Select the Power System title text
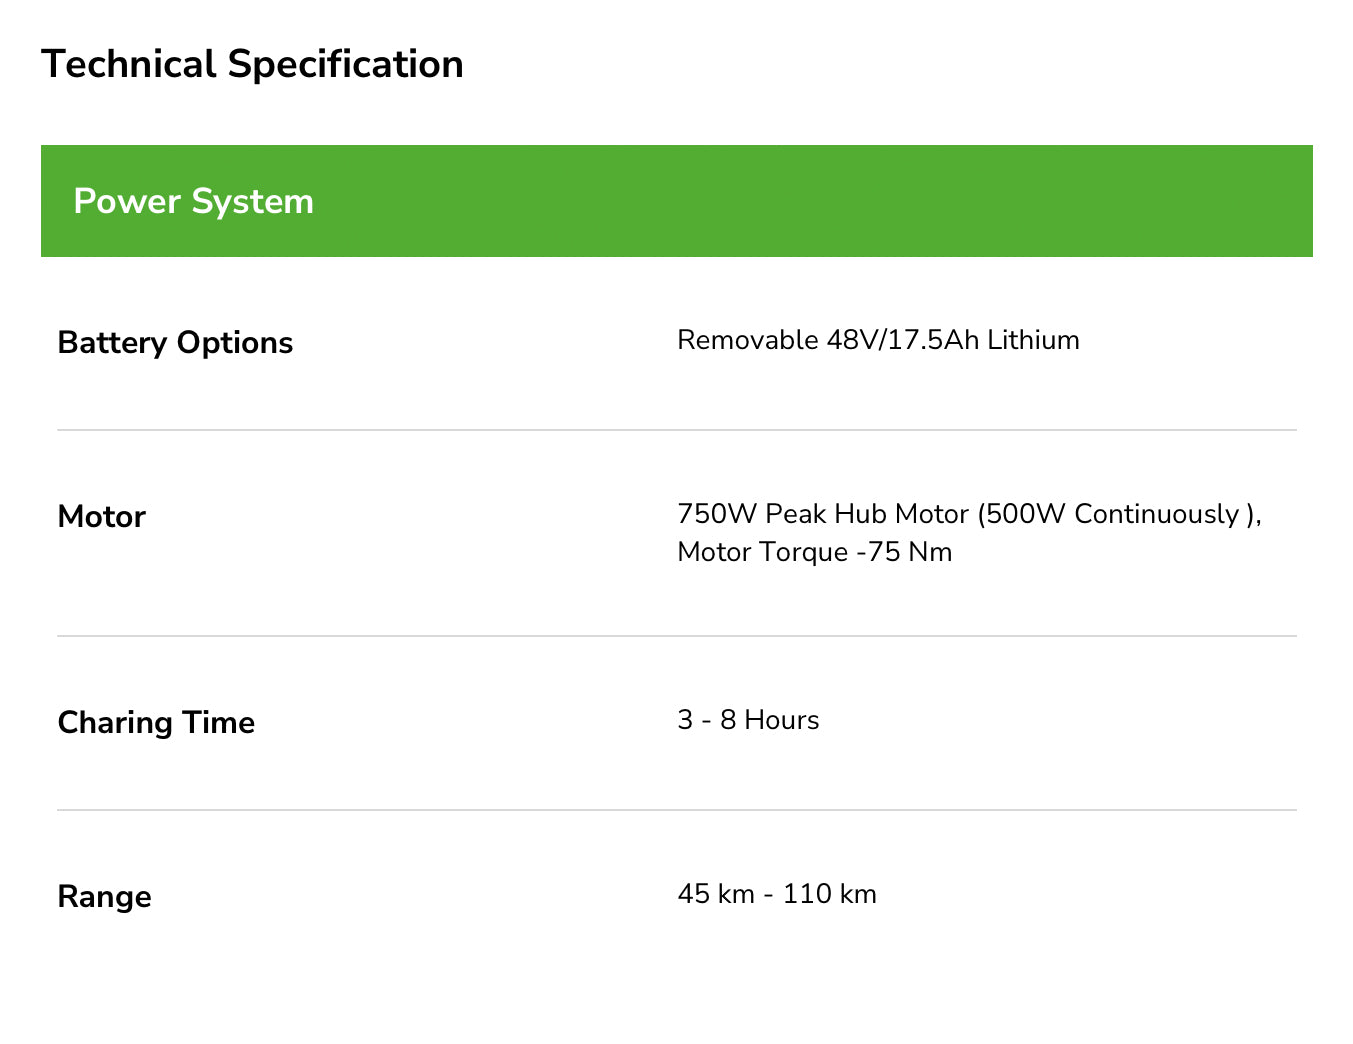Viewport: 1353px width, 1044px height. (x=194, y=202)
